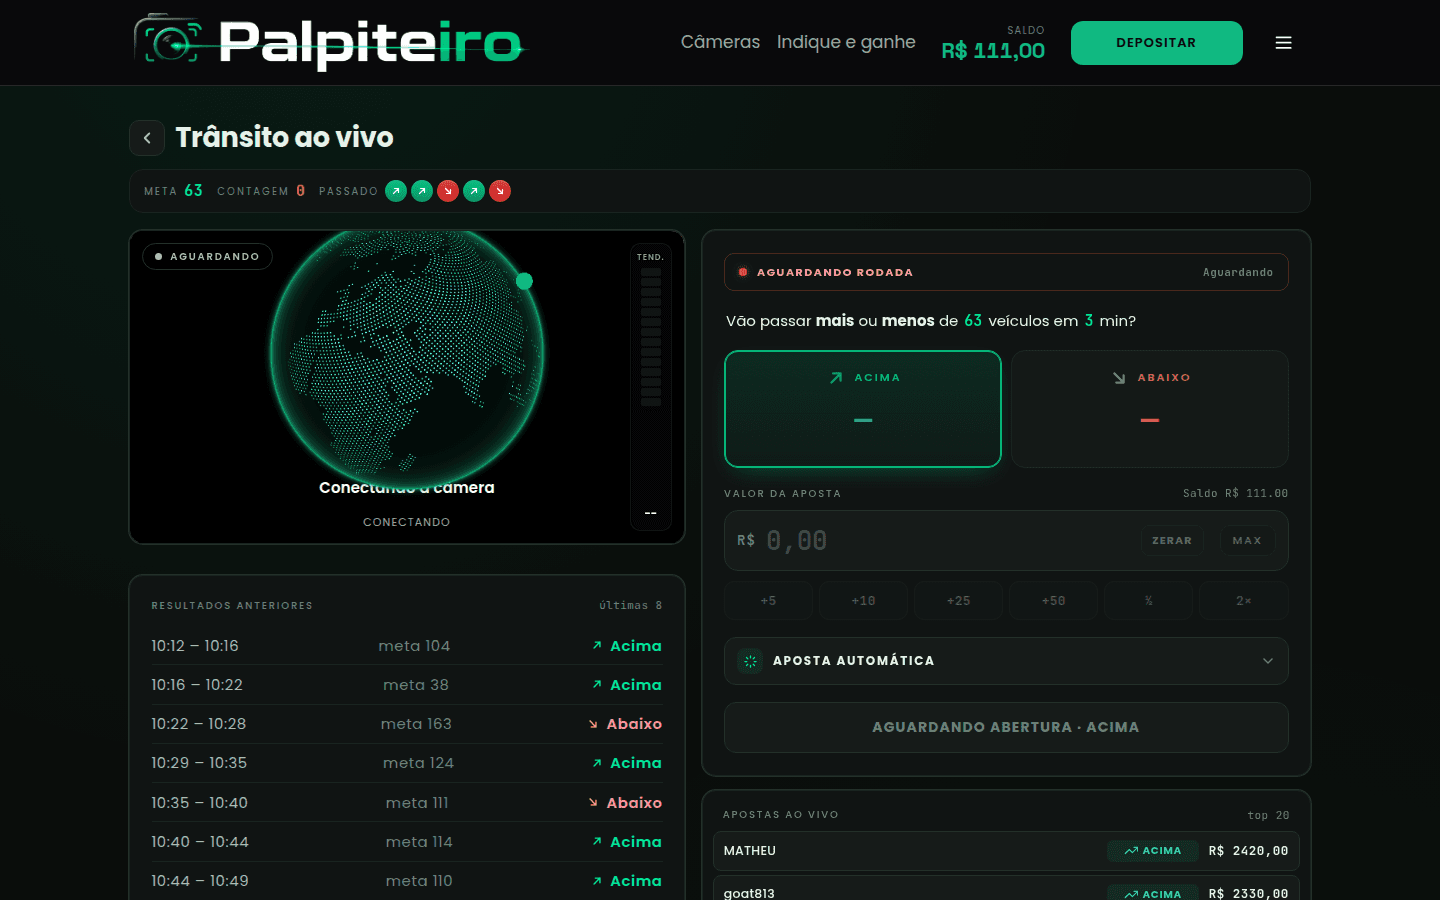Image resolution: width=1440 pixels, height=900 pixels.
Task: Open the Câmeras menu item
Action: (720, 42)
